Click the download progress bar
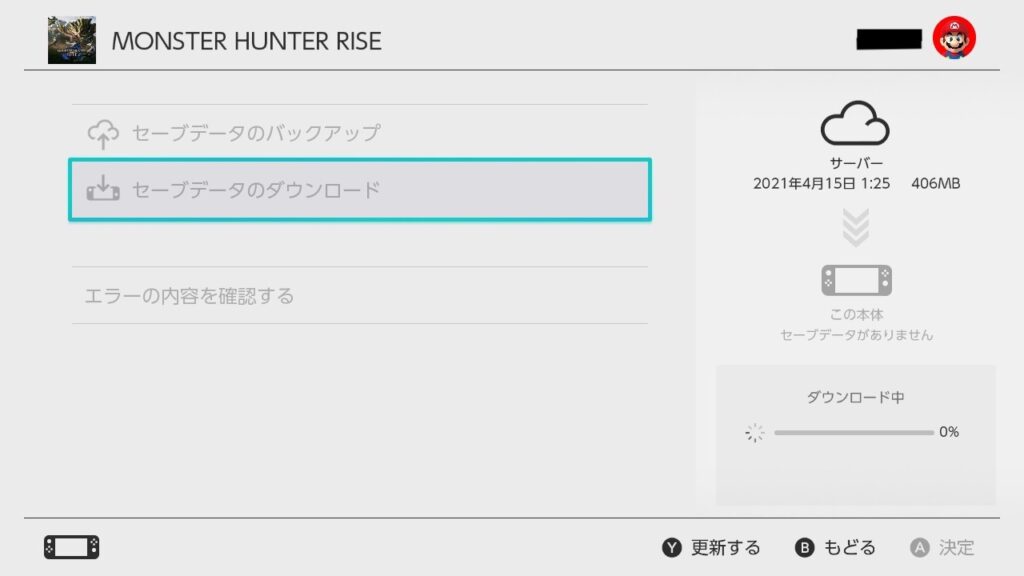Image resolution: width=1024 pixels, height=576 pixels. [x=852, y=432]
